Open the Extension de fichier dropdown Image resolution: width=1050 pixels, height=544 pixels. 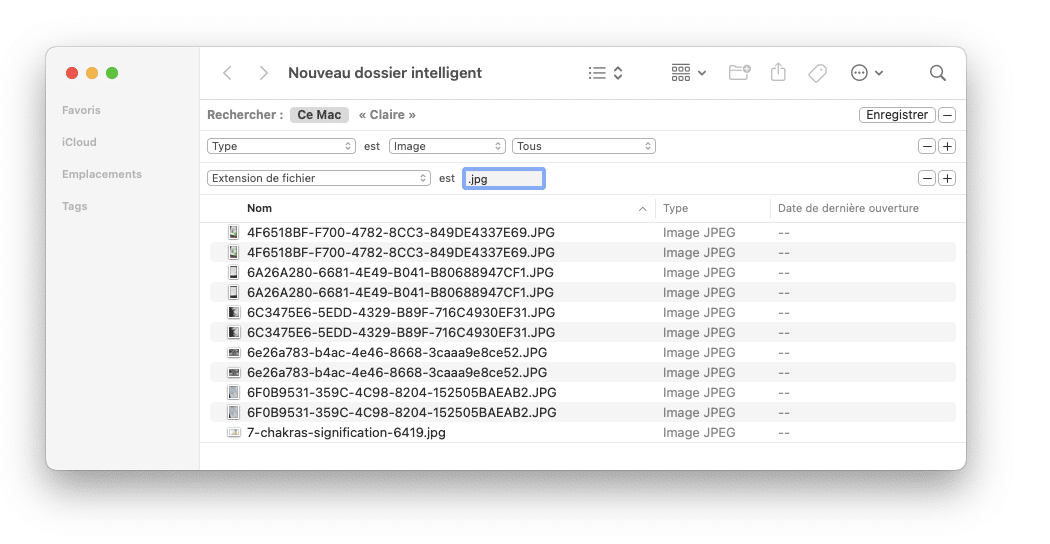tap(318, 178)
